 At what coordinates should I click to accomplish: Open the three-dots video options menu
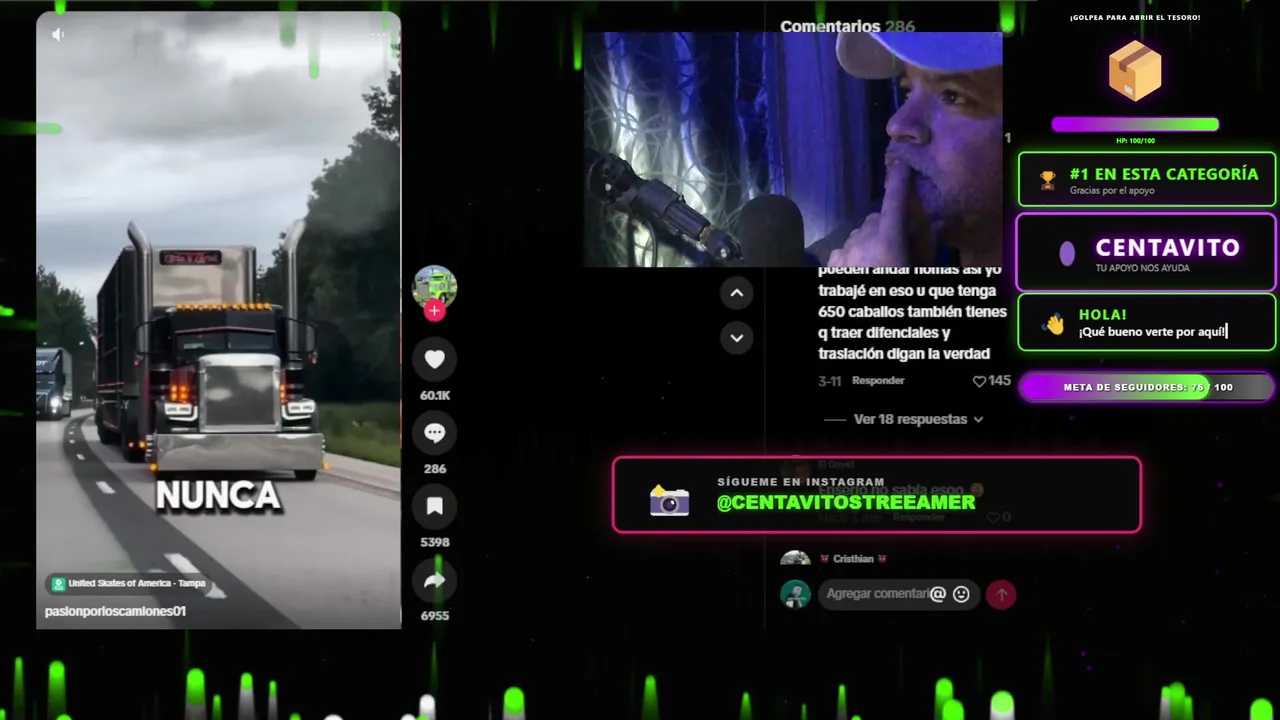(x=379, y=35)
